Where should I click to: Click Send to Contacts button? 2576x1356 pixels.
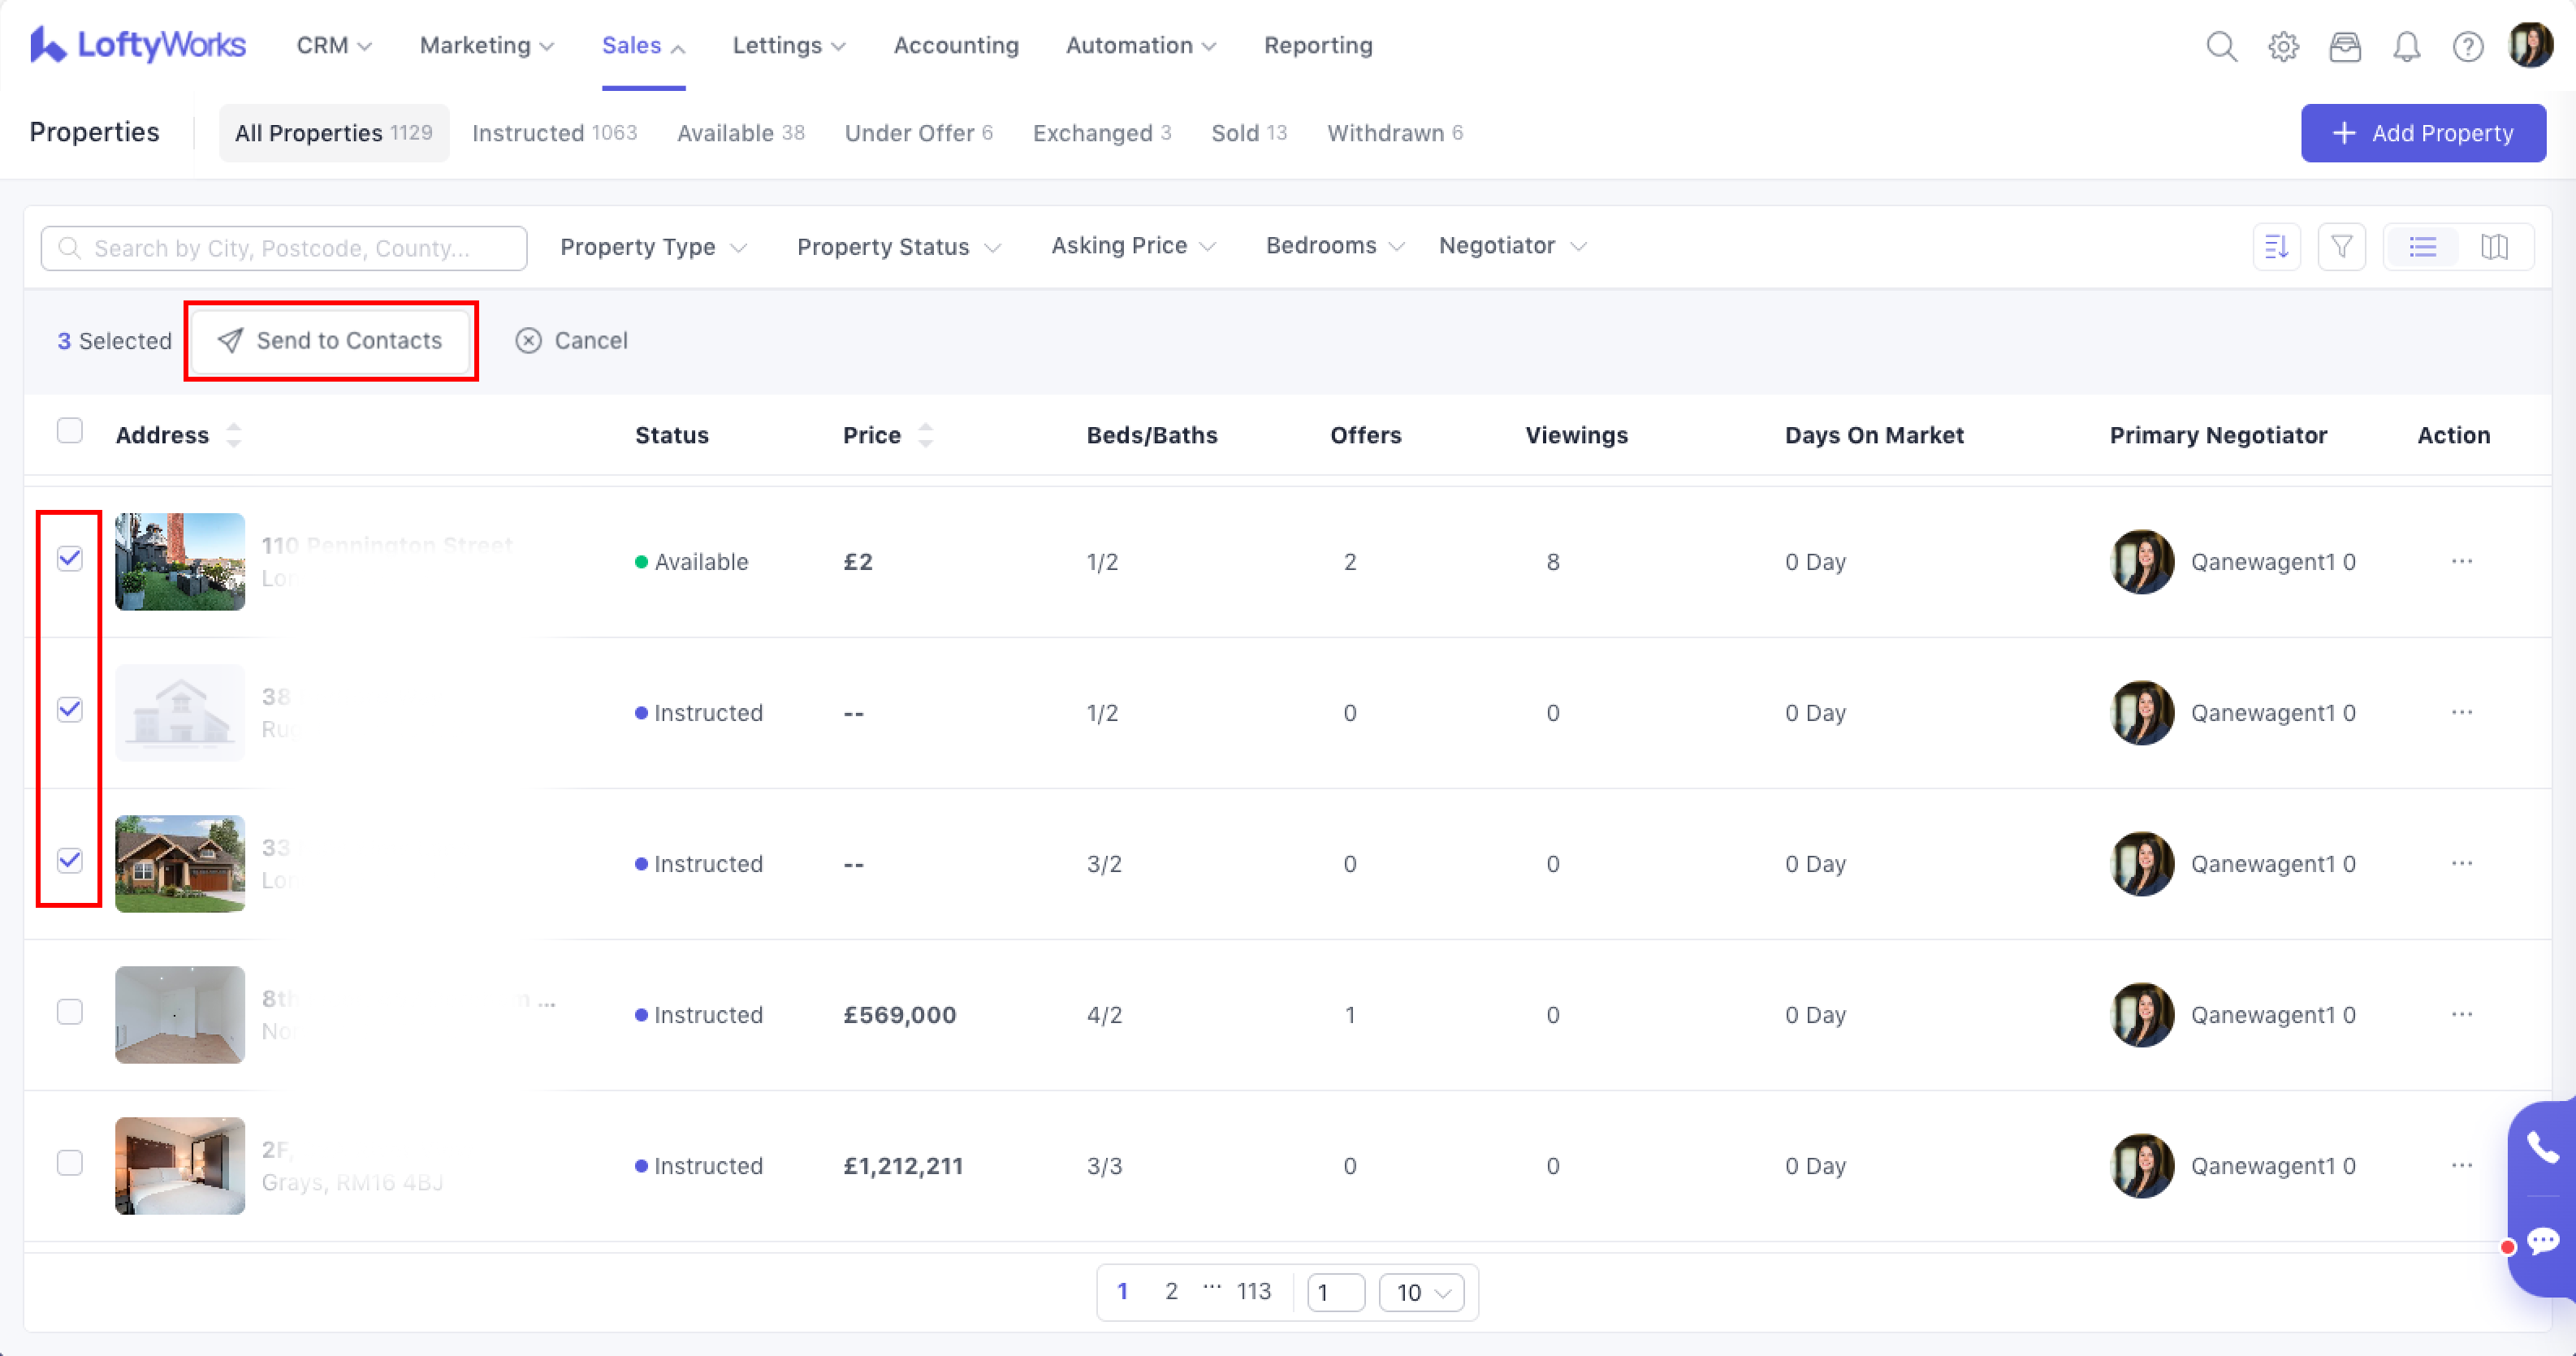click(x=330, y=341)
